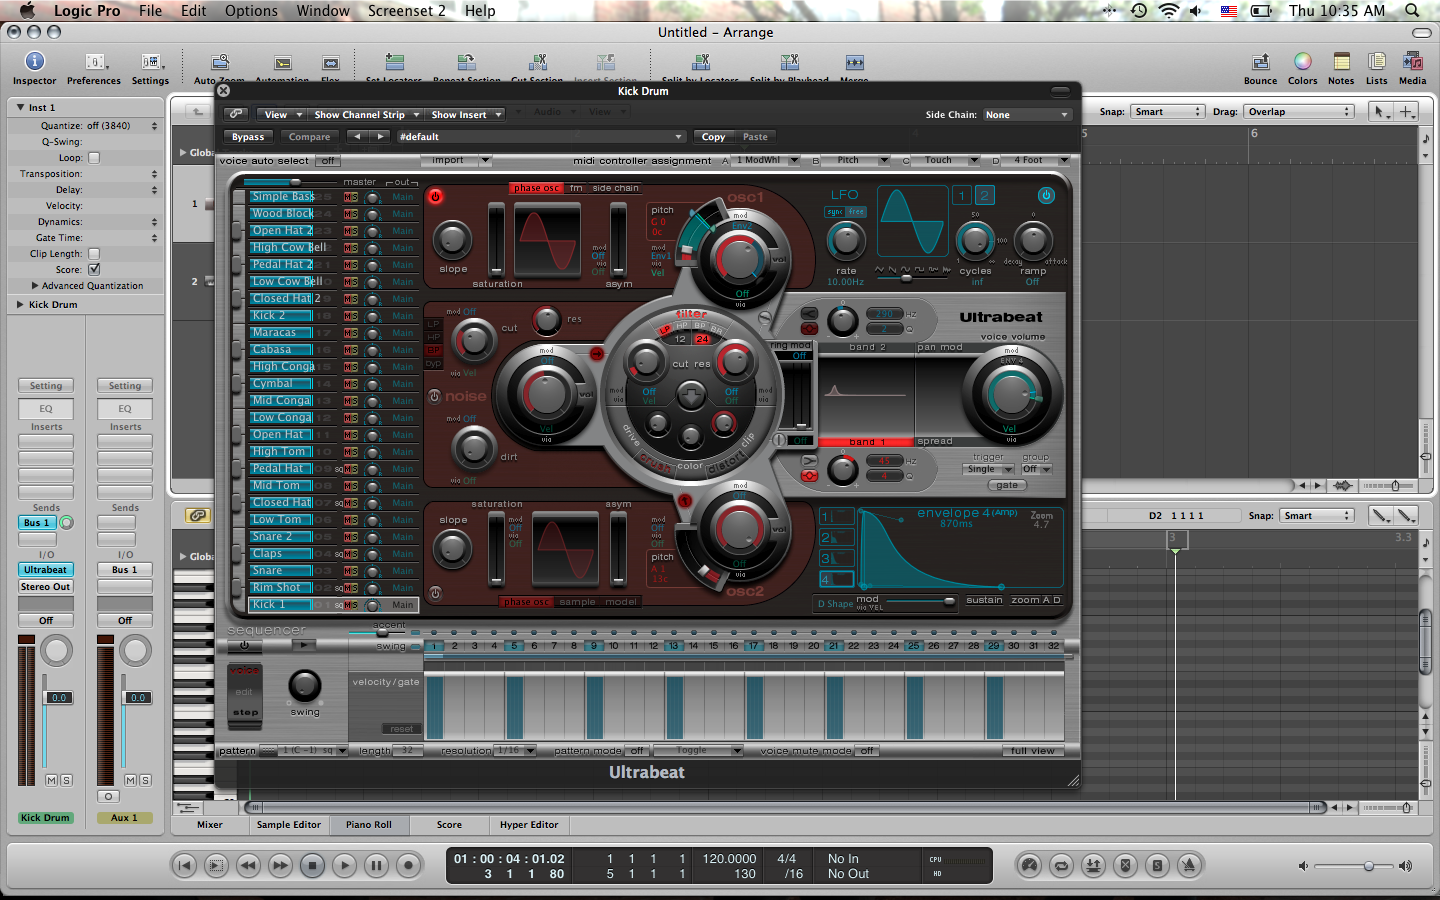Switch to the Piano Roll tab

(x=369, y=825)
